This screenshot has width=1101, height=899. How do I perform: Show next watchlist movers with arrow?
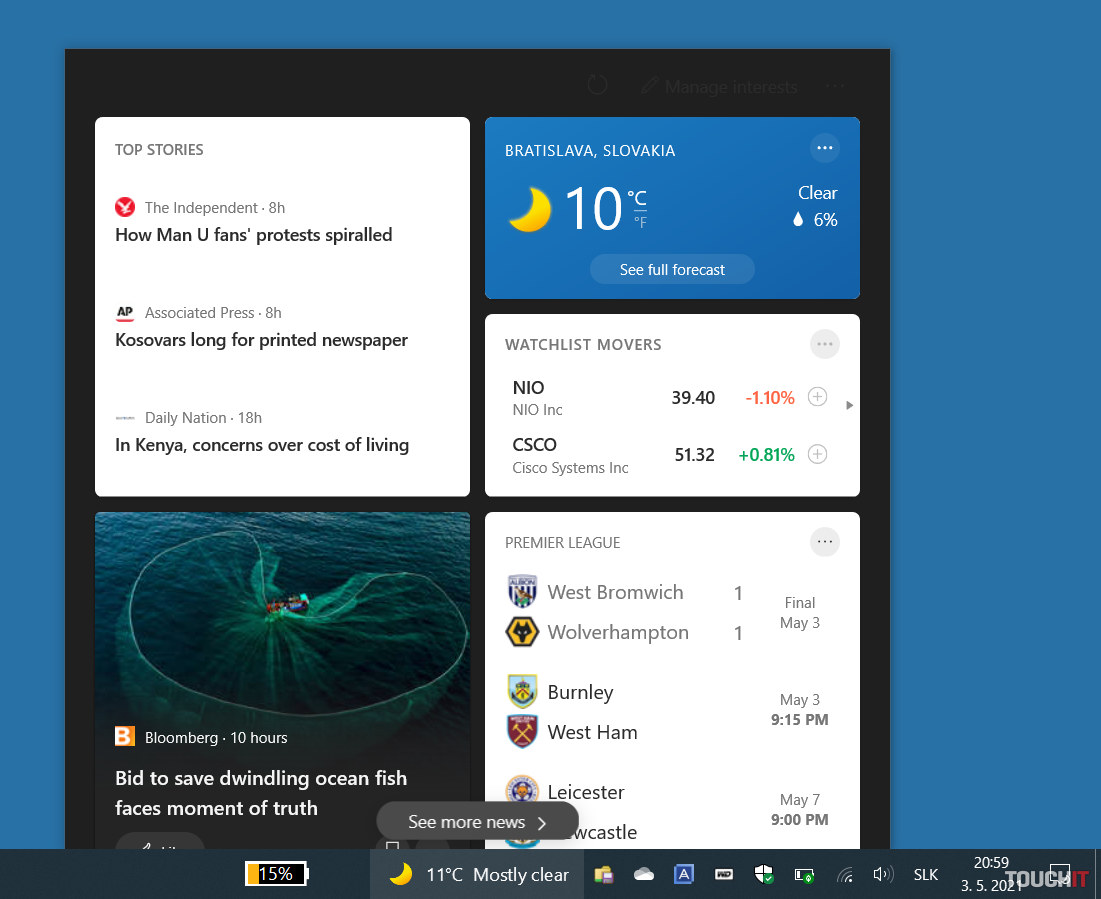pyautogui.click(x=849, y=405)
